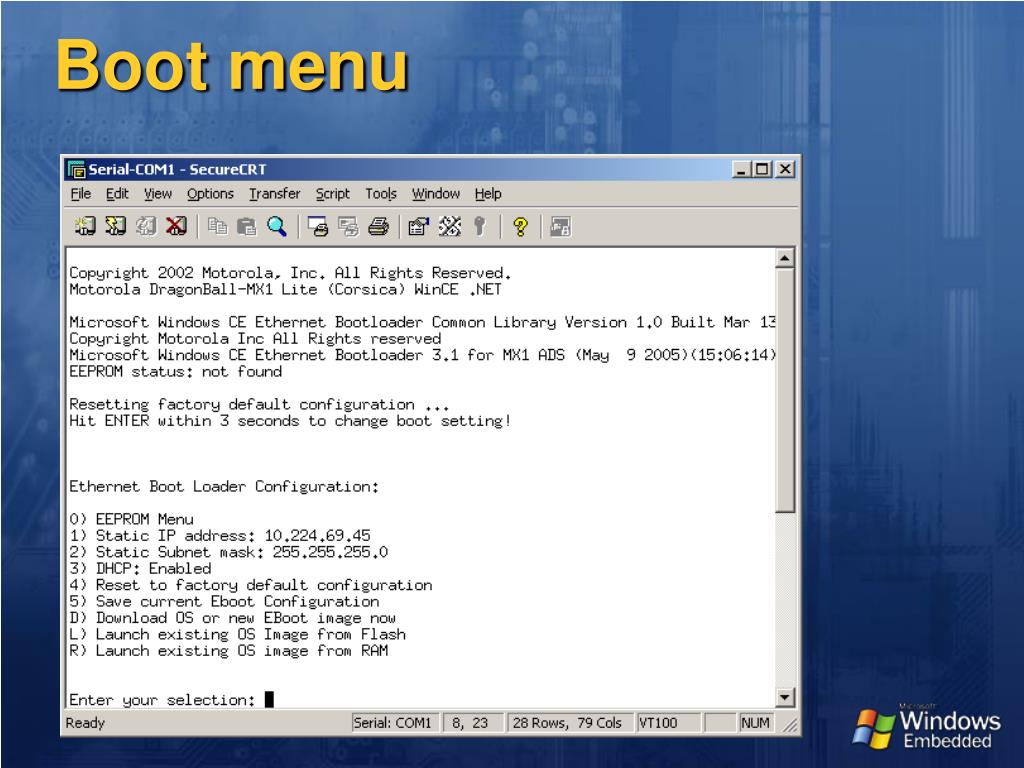
Task: Minimize the SecureCRT window
Action: click(740, 170)
